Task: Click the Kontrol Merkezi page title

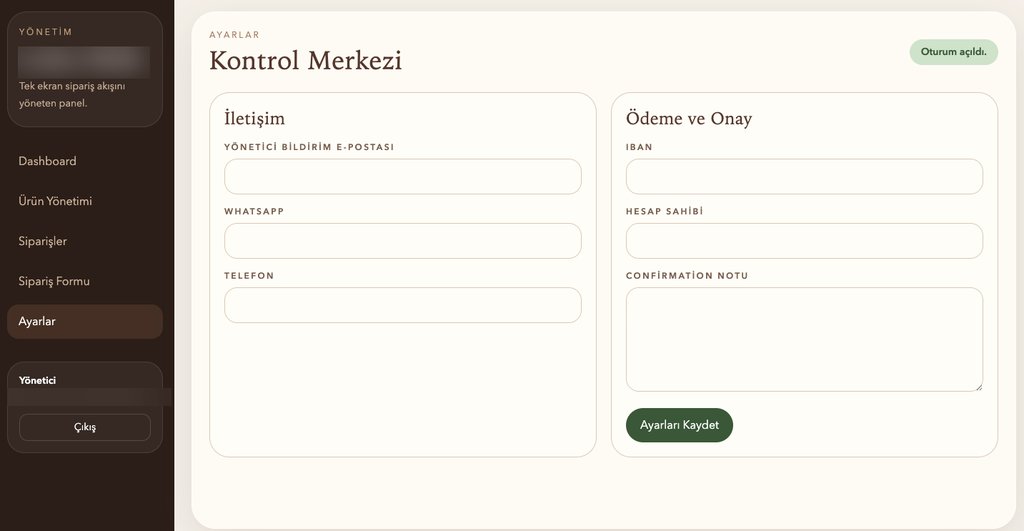Action: (x=305, y=60)
